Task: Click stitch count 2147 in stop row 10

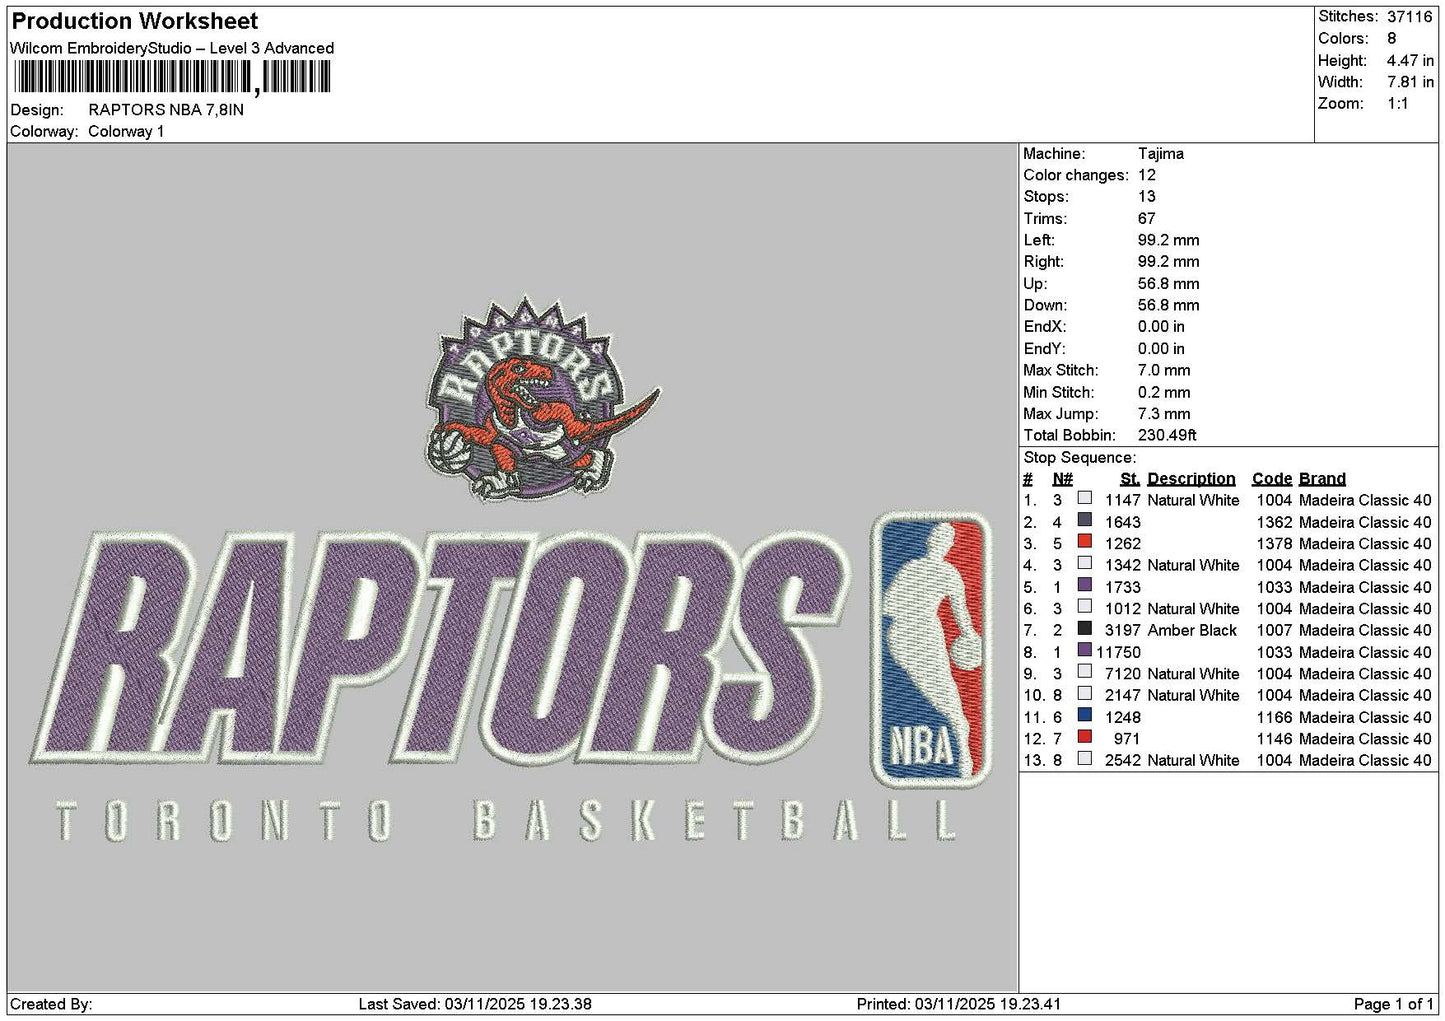Action: [1123, 695]
